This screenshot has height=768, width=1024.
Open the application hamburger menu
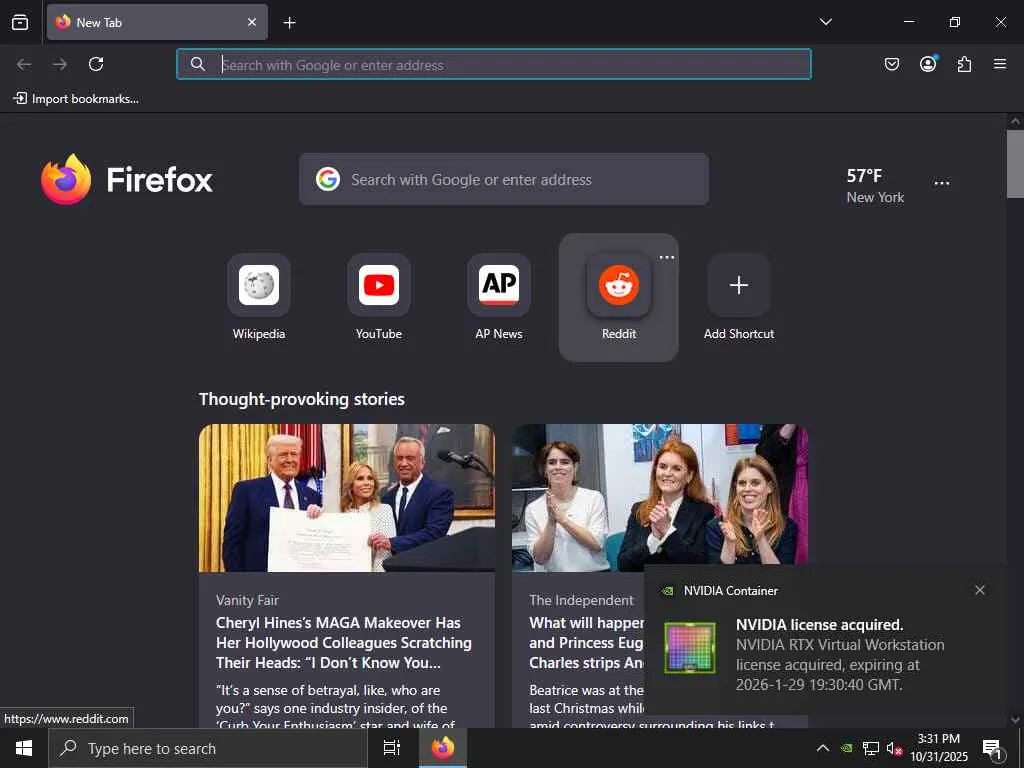(1000, 64)
